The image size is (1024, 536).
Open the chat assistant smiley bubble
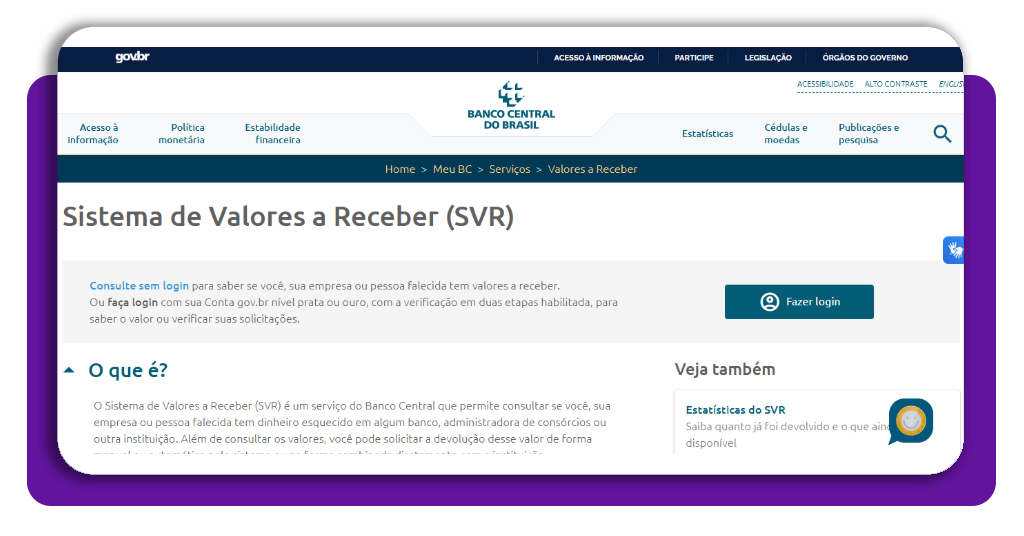[x=910, y=421]
